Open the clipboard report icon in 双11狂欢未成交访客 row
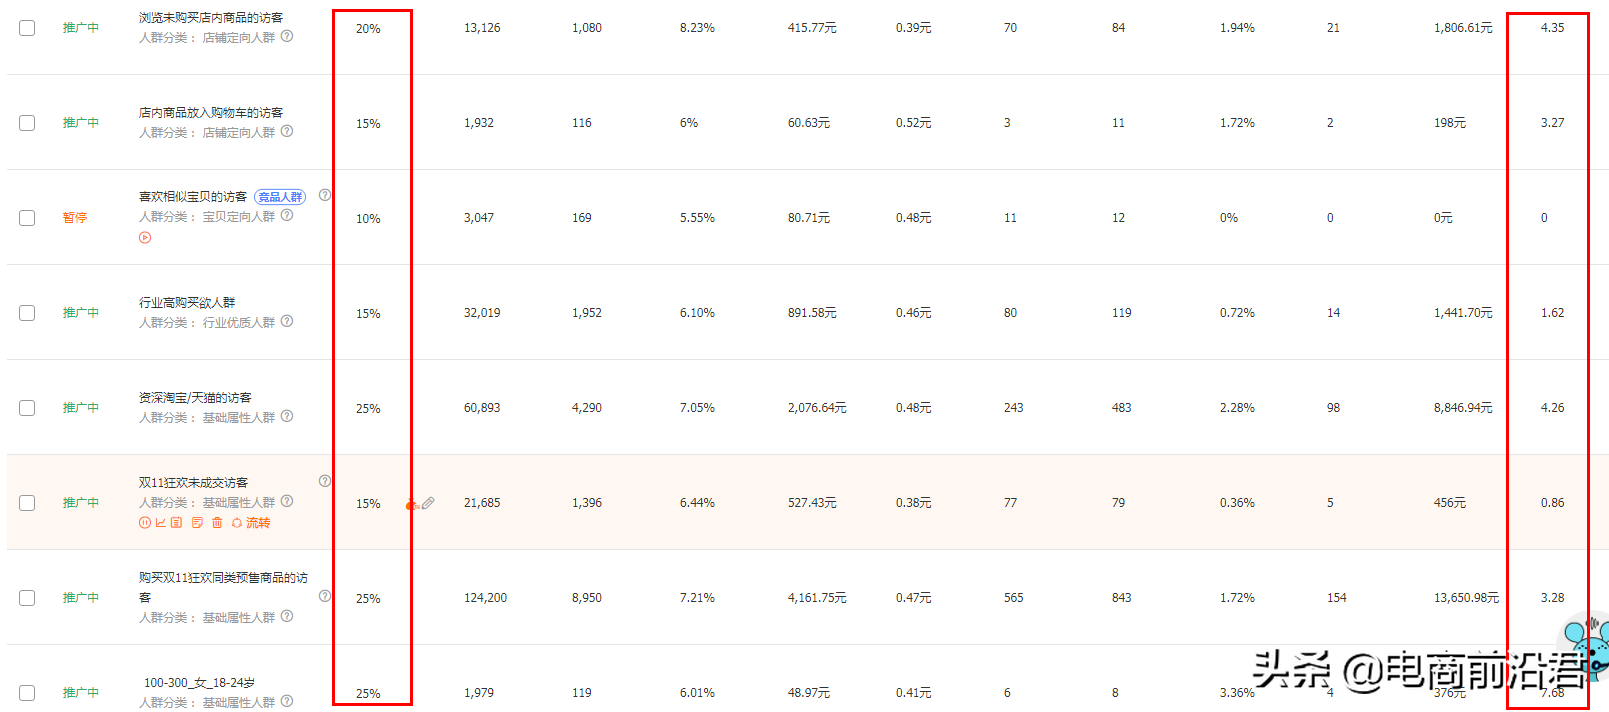The width and height of the screenshot is (1609, 712). 176,522
